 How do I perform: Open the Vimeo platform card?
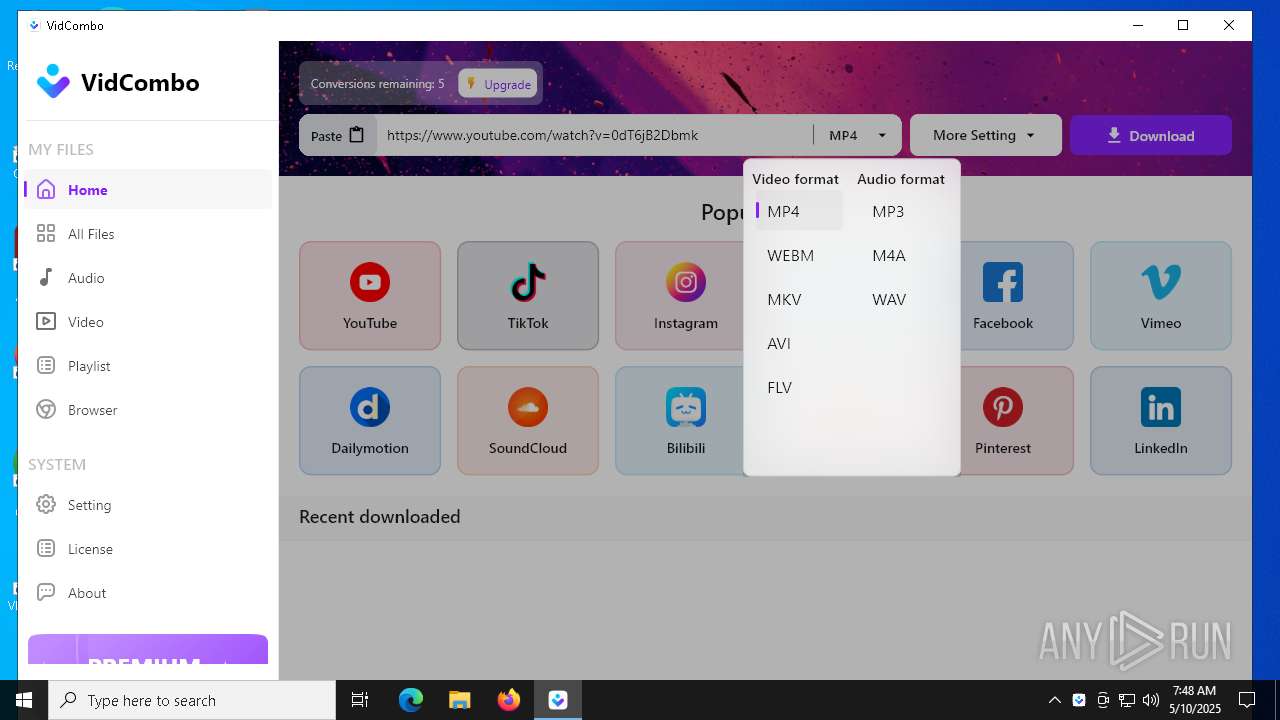tap(1161, 295)
